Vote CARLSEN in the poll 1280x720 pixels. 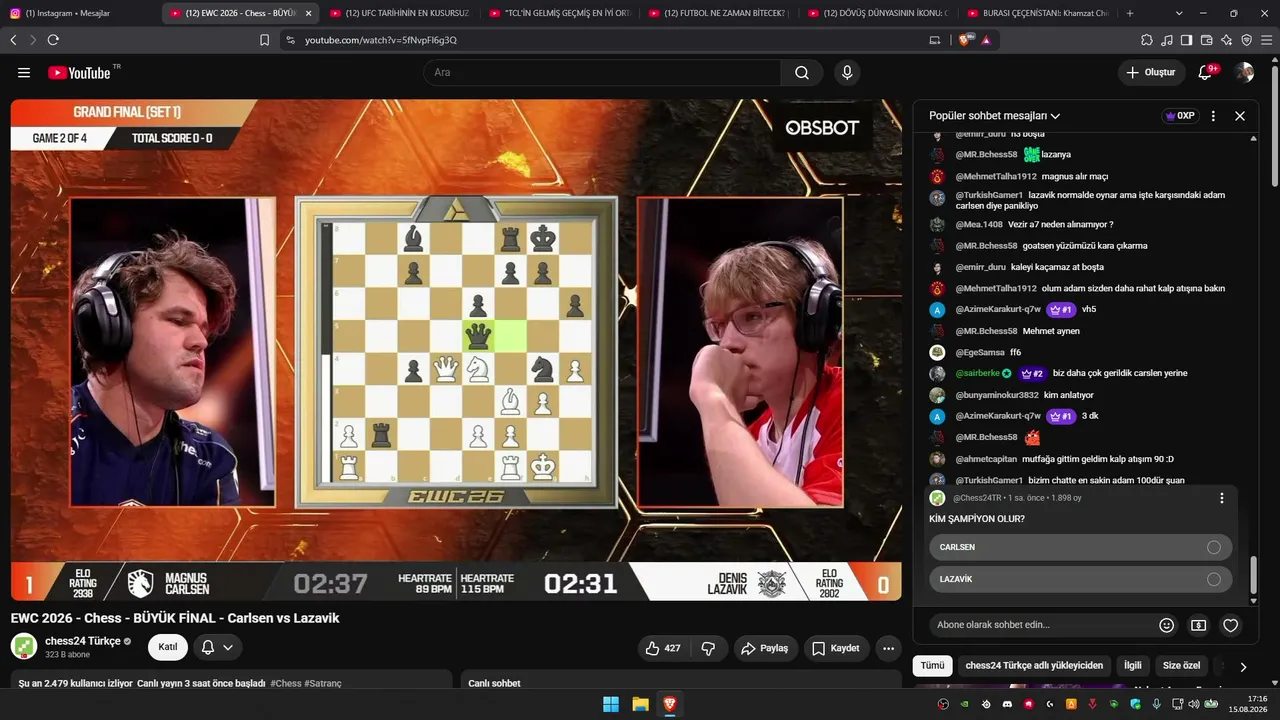(1080, 547)
